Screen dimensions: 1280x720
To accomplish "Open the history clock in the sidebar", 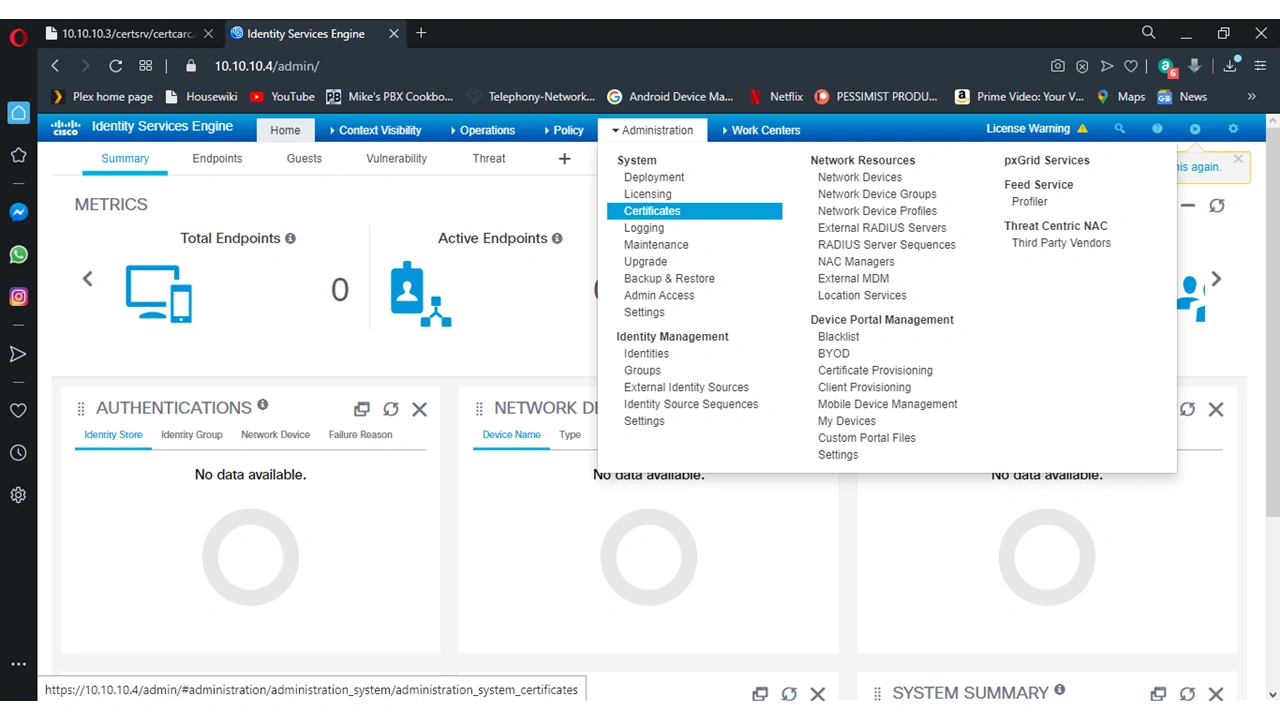I will (x=18, y=453).
